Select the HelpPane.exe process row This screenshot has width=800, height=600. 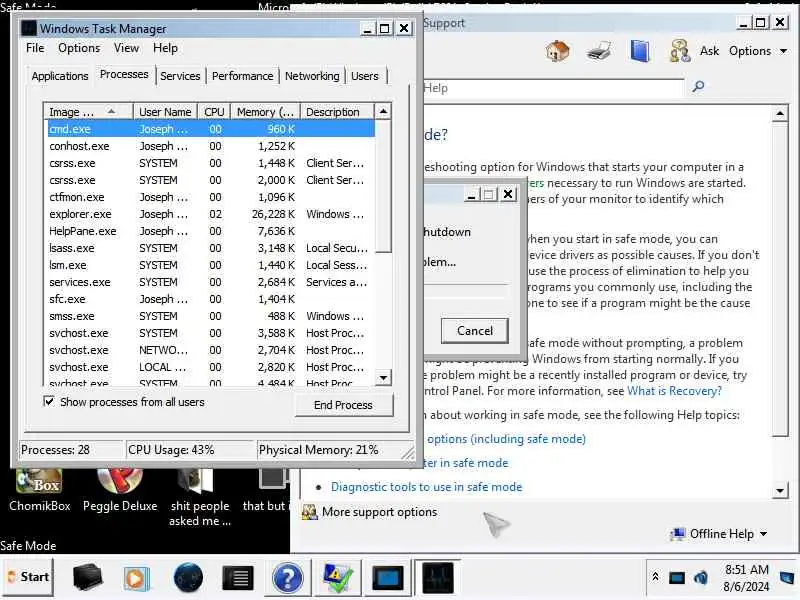(x=211, y=231)
